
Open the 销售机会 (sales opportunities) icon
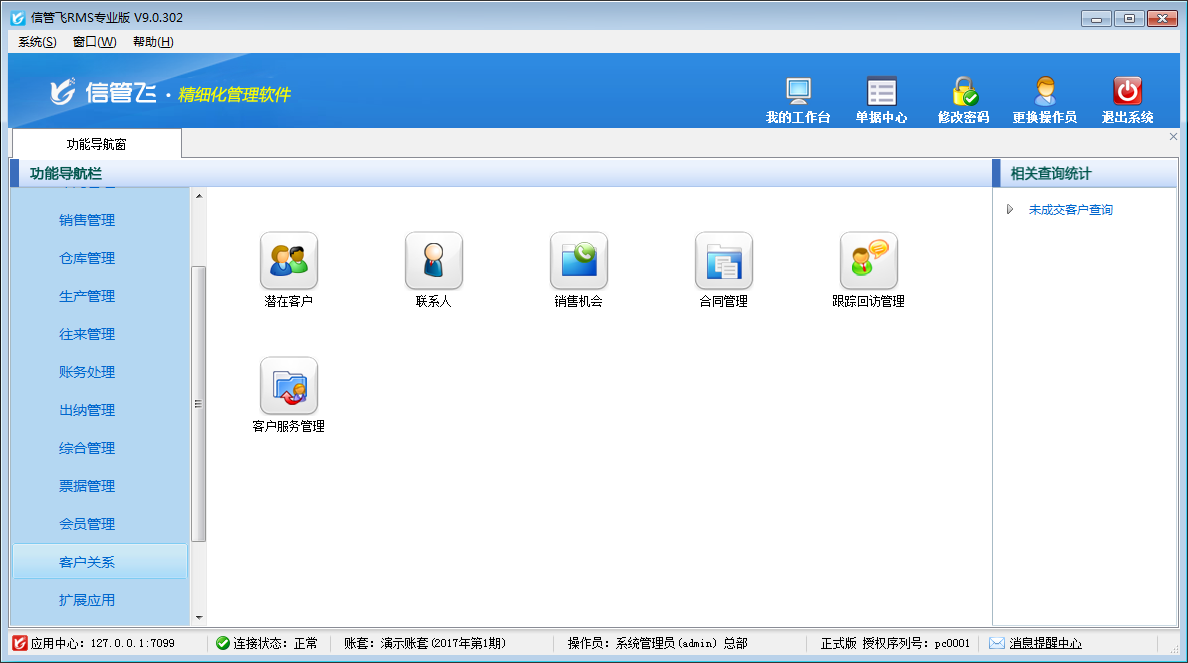click(578, 260)
